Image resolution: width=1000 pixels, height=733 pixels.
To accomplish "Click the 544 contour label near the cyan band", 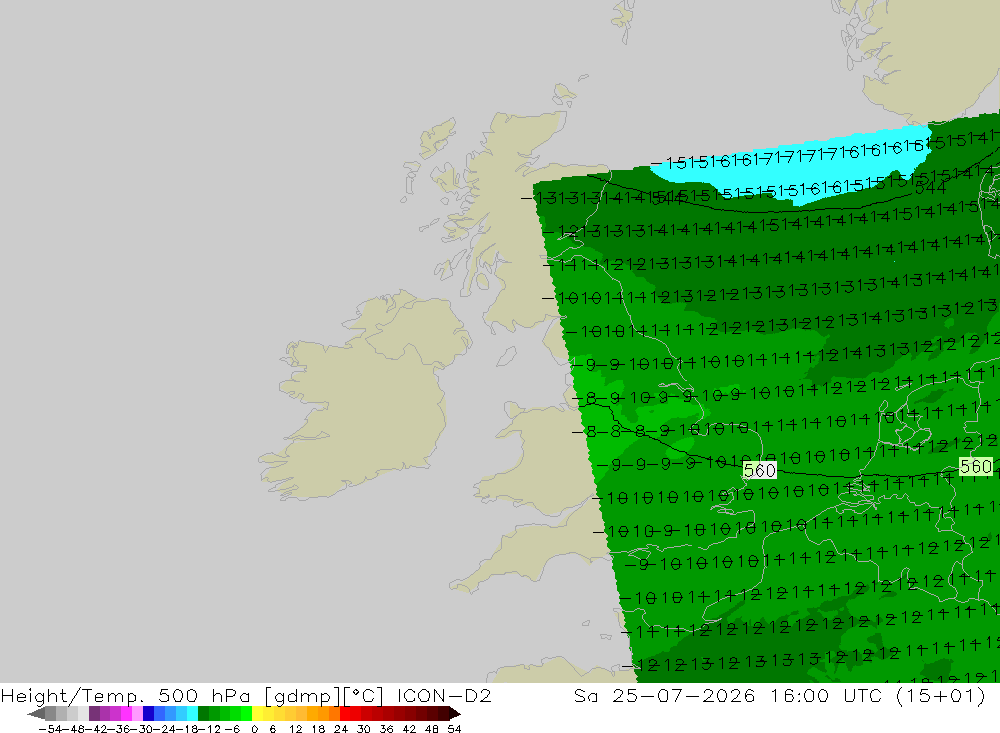I will (x=930, y=188).
